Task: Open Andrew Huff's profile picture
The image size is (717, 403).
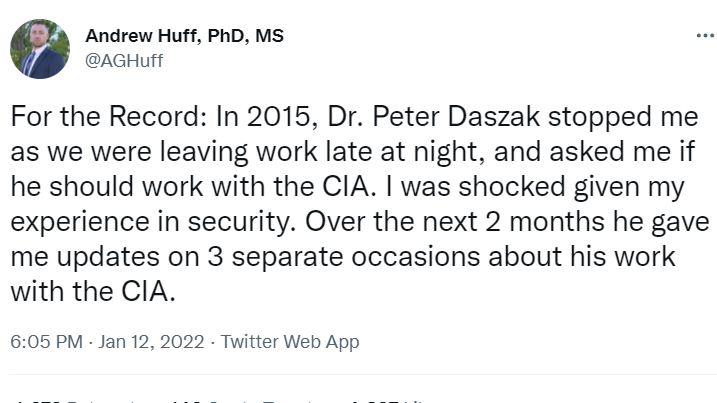Action: pyautogui.click(x=39, y=49)
